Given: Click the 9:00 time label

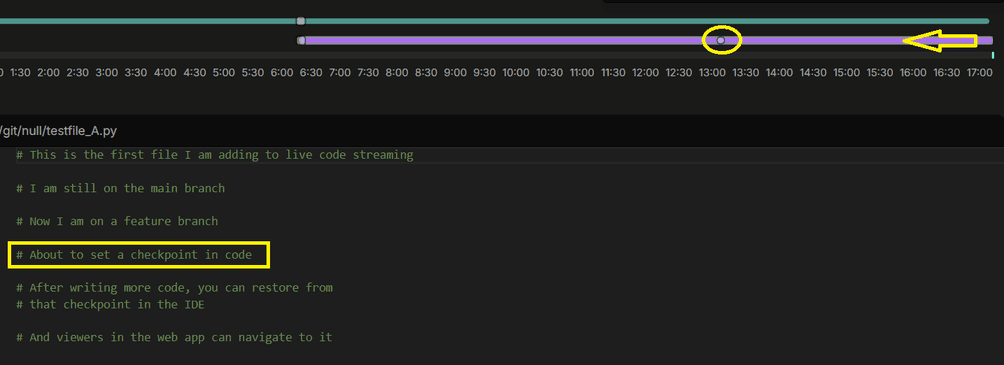Looking at the screenshot, I should 455,72.
